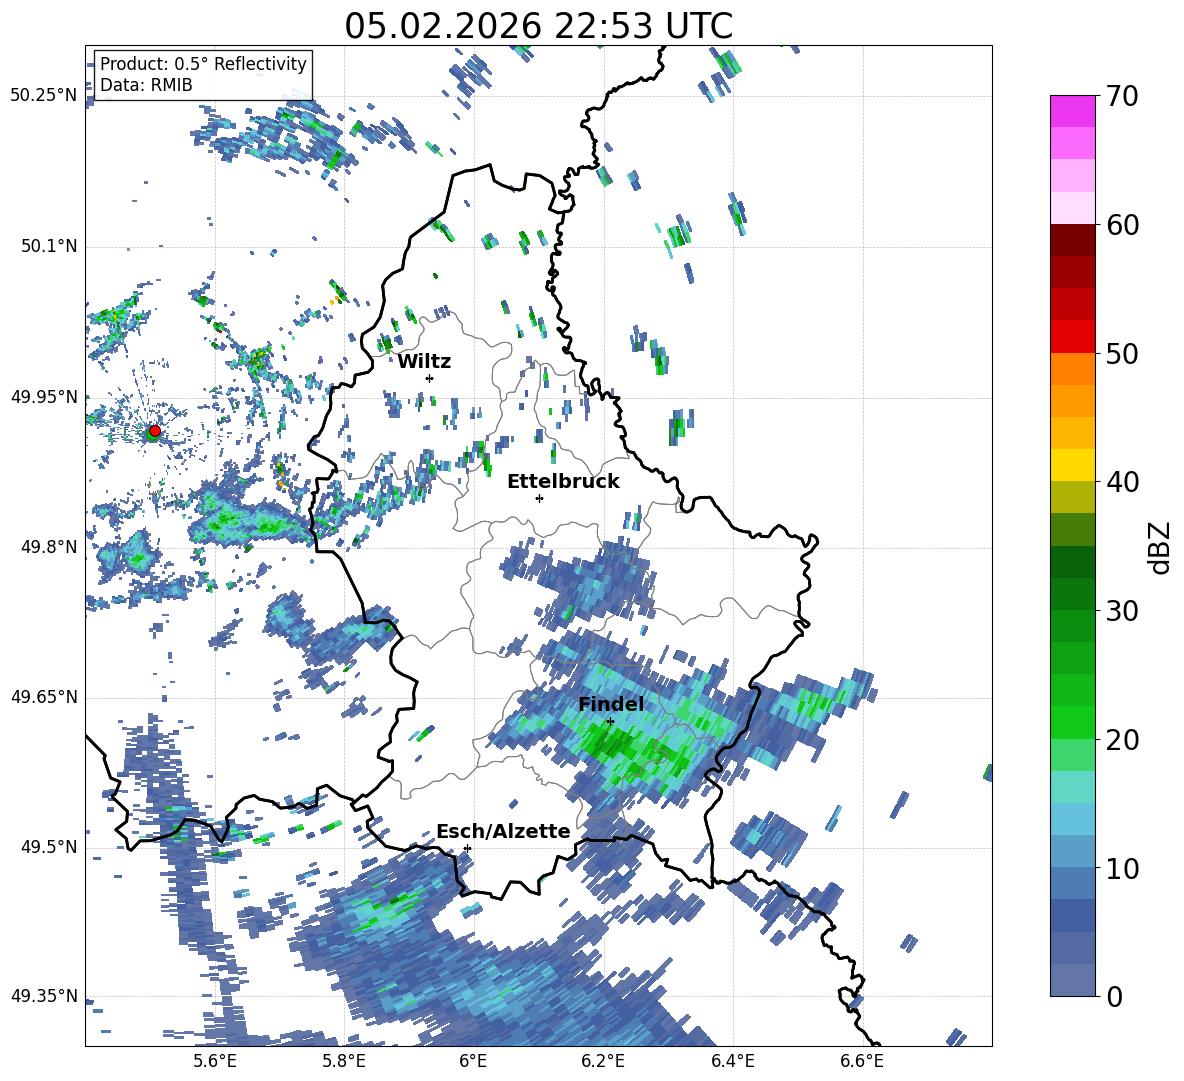Click the 30 value on the colorbar
The width and height of the screenshot is (1184, 1081).
[x=1122, y=611]
